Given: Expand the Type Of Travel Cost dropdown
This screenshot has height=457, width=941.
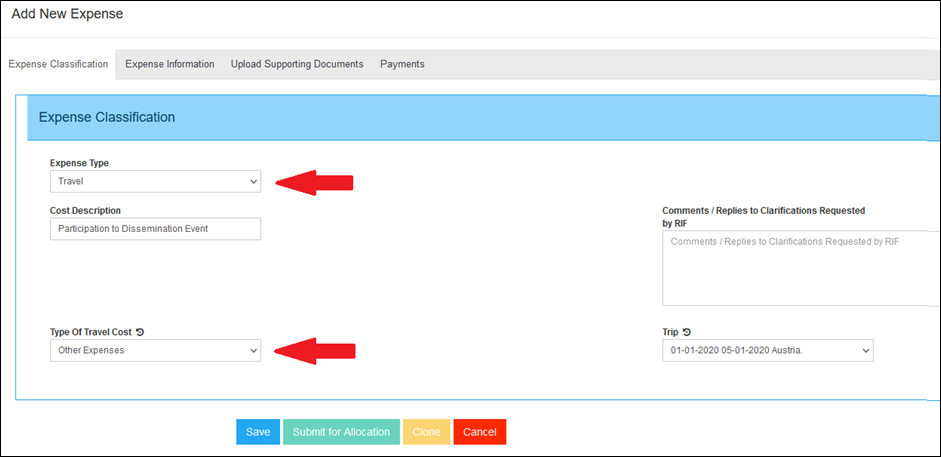Looking at the screenshot, I should coord(155,351).
